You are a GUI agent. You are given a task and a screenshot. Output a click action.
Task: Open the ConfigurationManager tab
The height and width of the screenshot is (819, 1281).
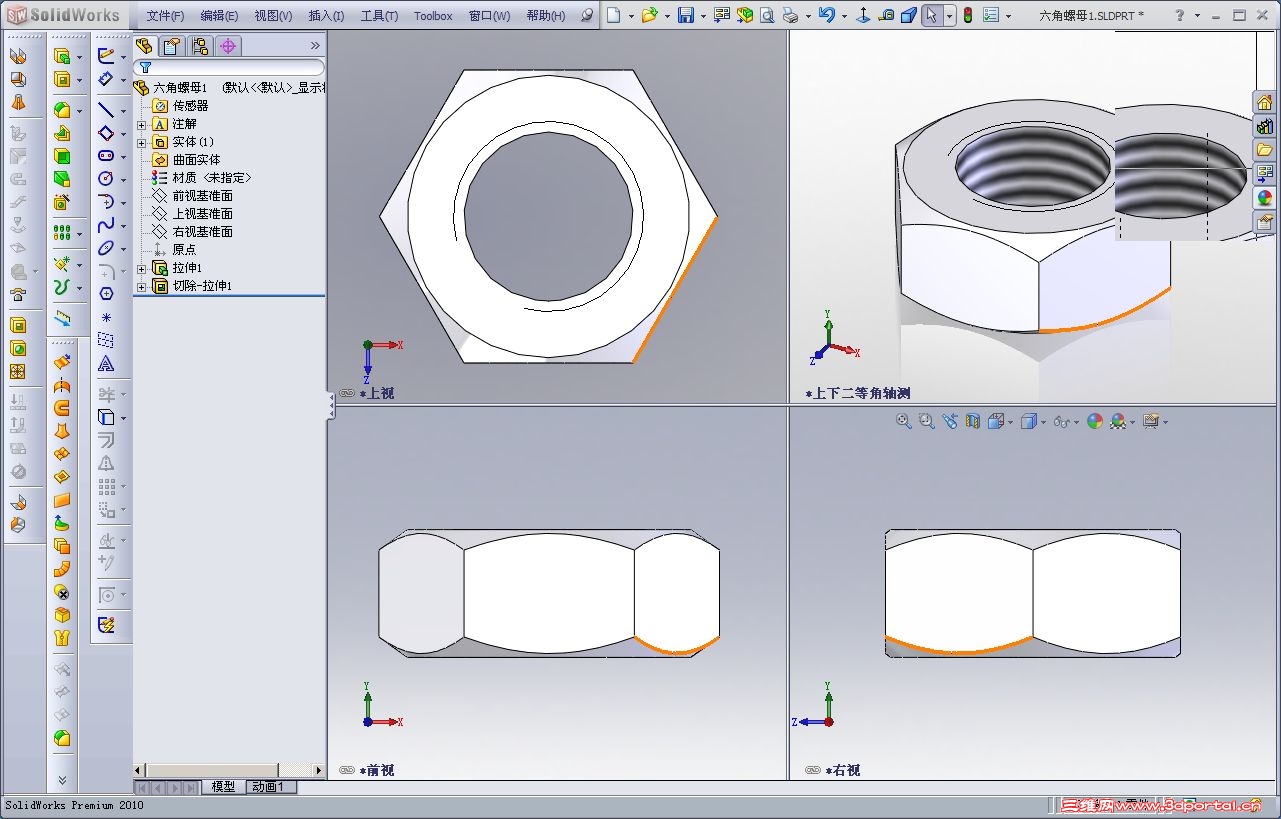click(x=200, y=46)
